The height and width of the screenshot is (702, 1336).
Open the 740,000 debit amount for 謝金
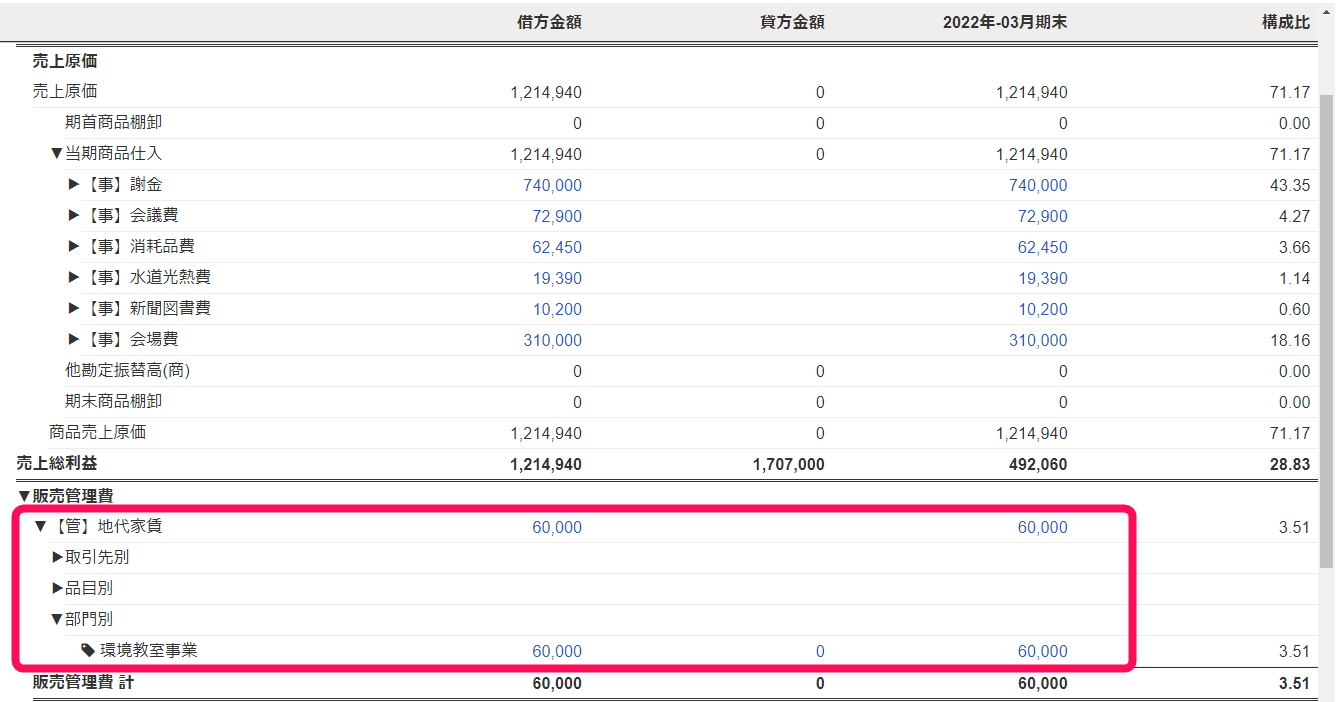[552, 185]
